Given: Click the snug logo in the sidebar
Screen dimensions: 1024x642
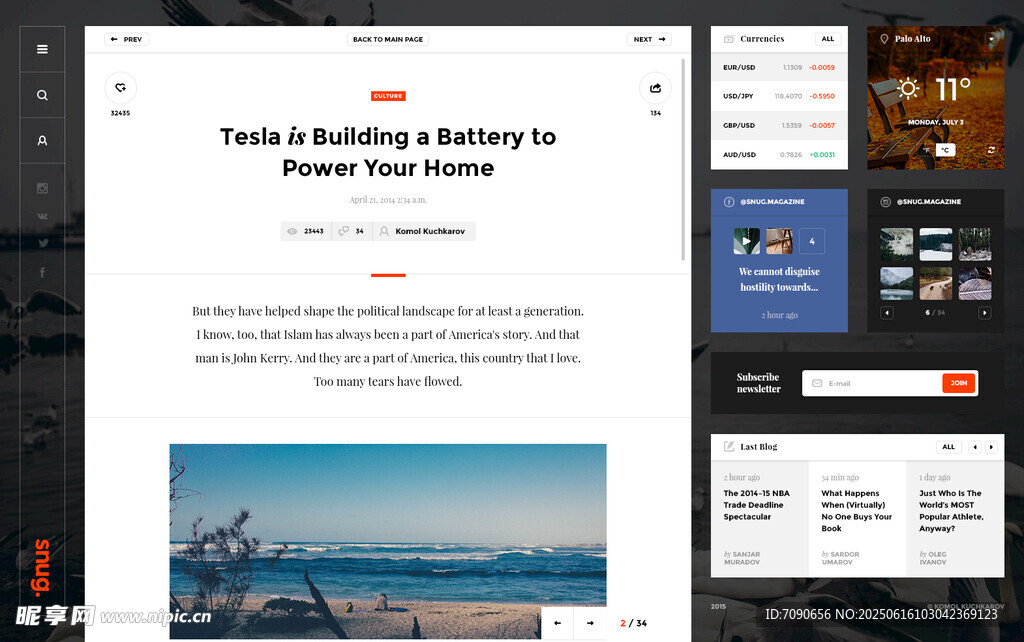Looking at the screenshot, I should 42,568.
